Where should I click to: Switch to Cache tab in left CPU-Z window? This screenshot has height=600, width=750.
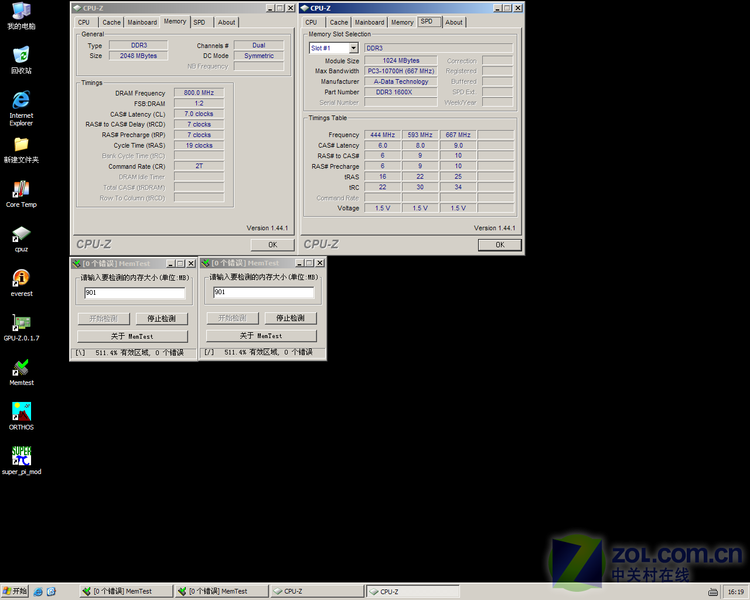point(111,22)
